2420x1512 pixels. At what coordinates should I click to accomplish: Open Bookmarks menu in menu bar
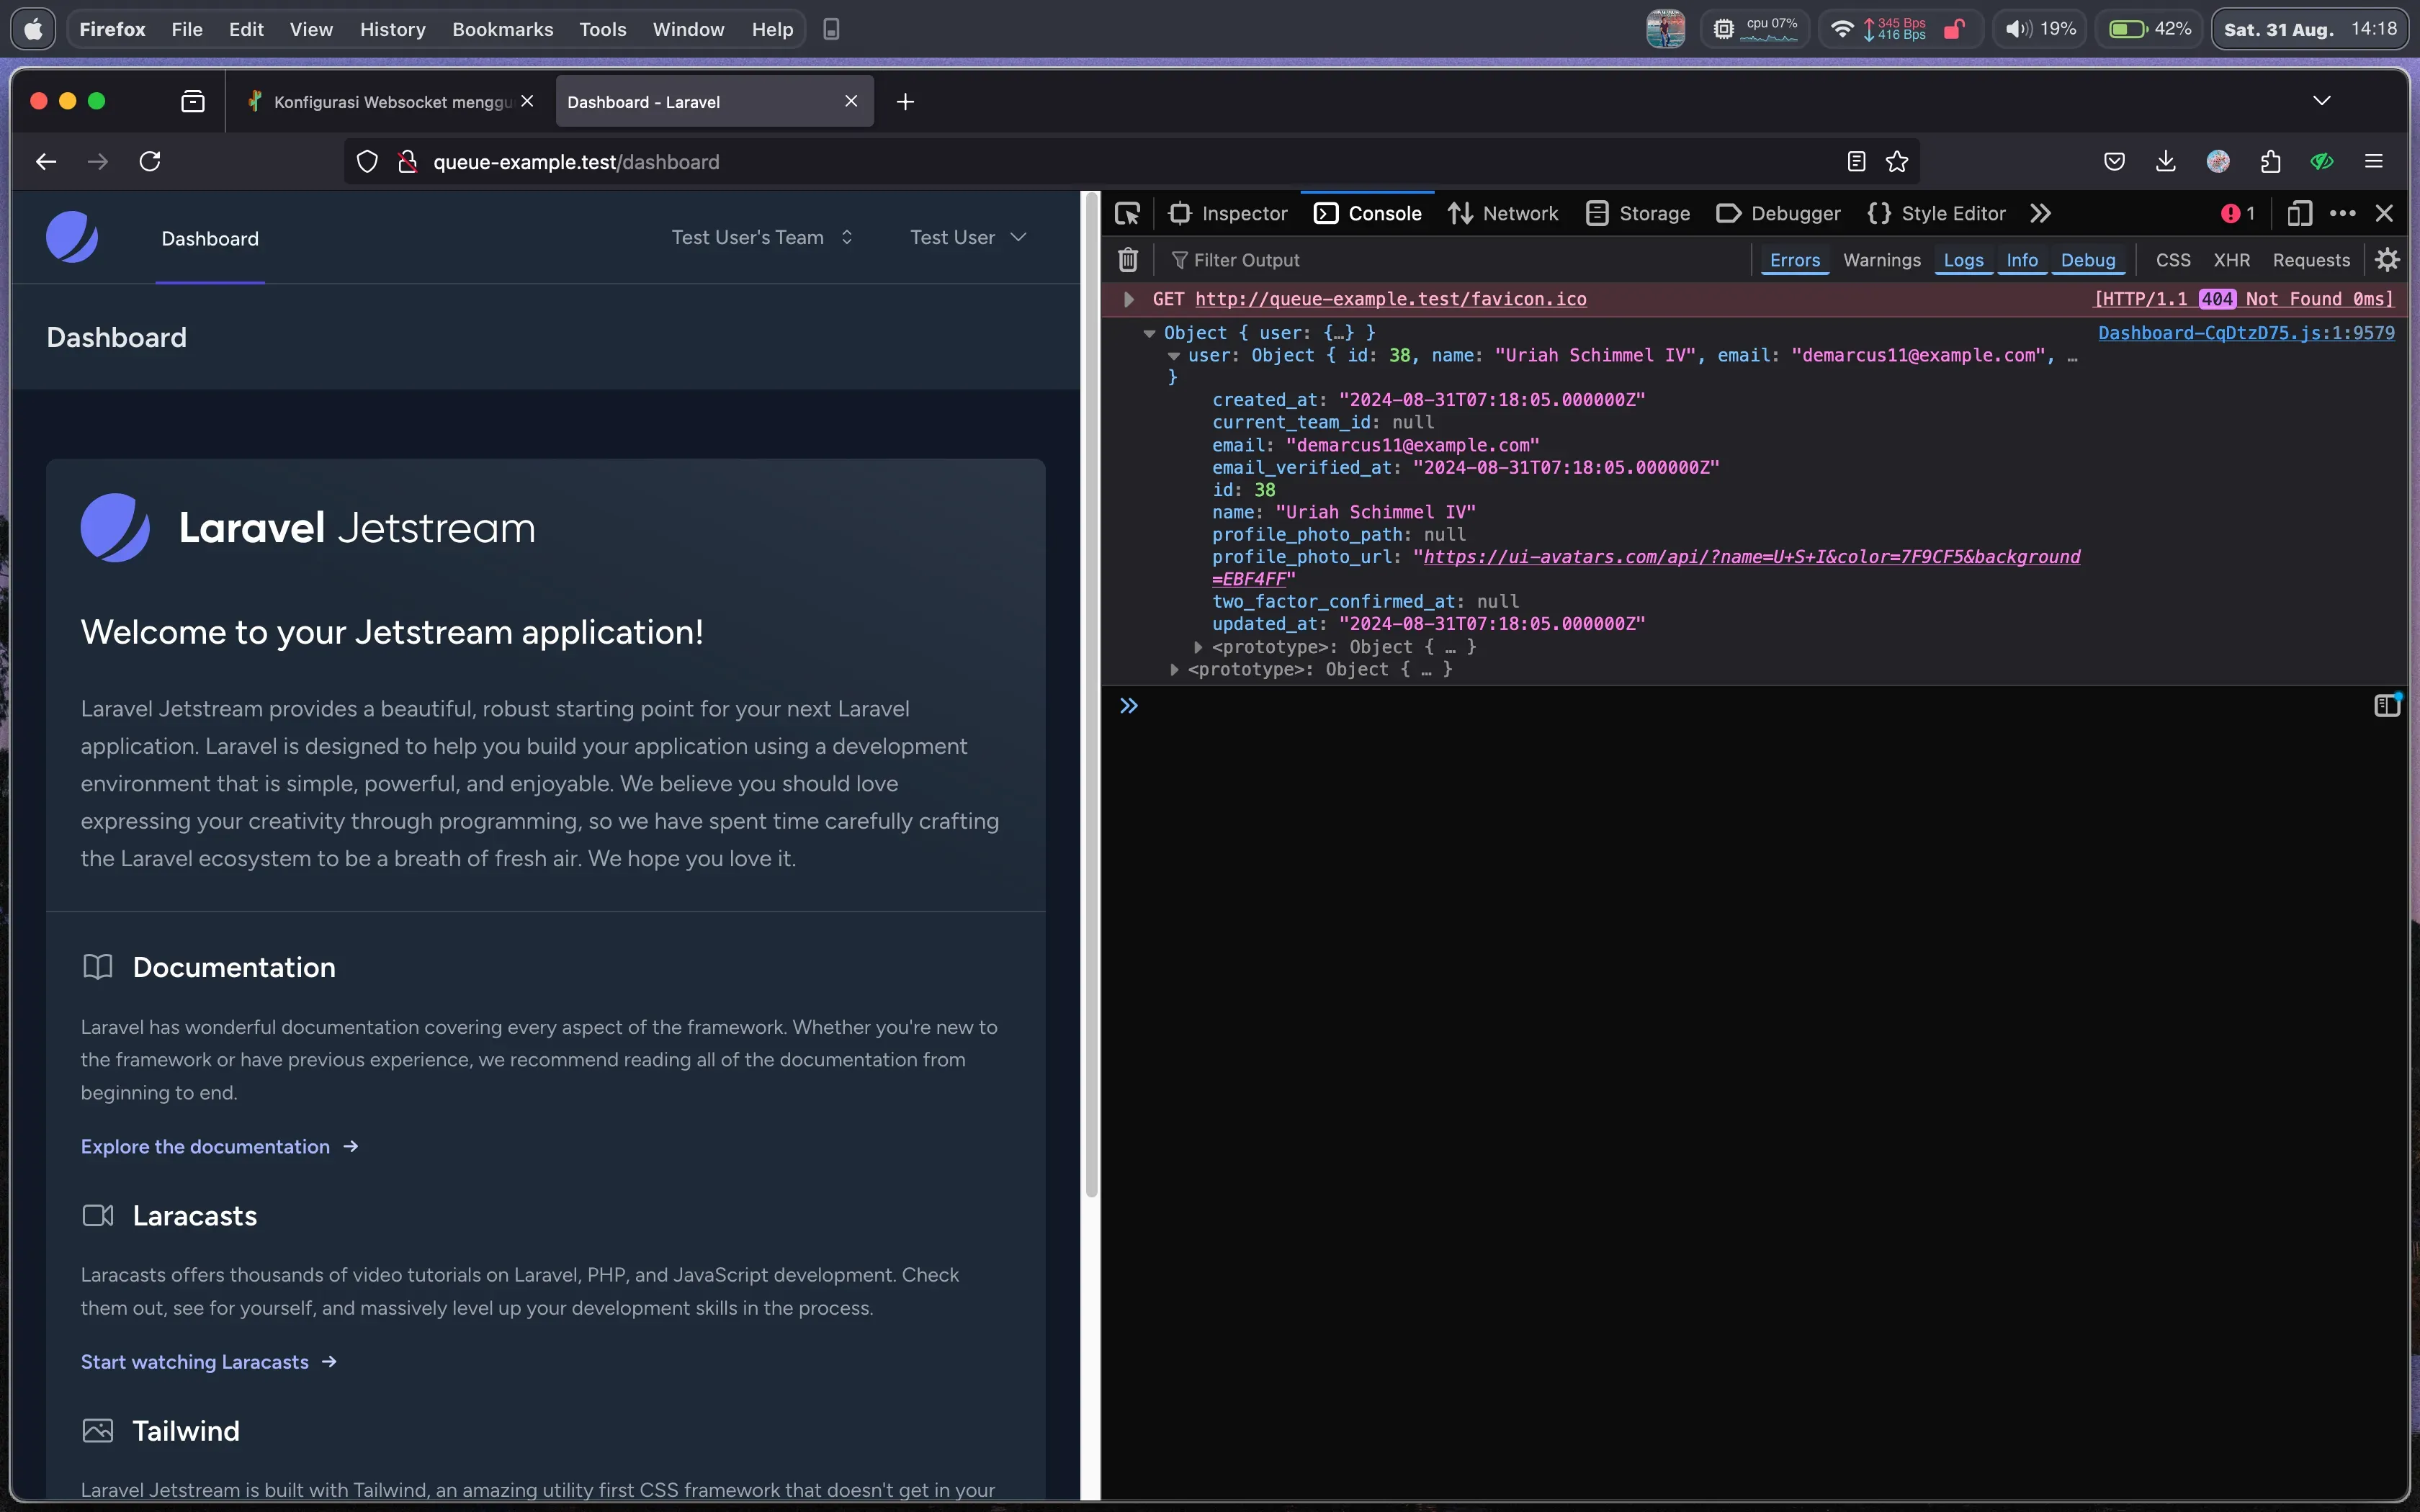pos(502,29)
